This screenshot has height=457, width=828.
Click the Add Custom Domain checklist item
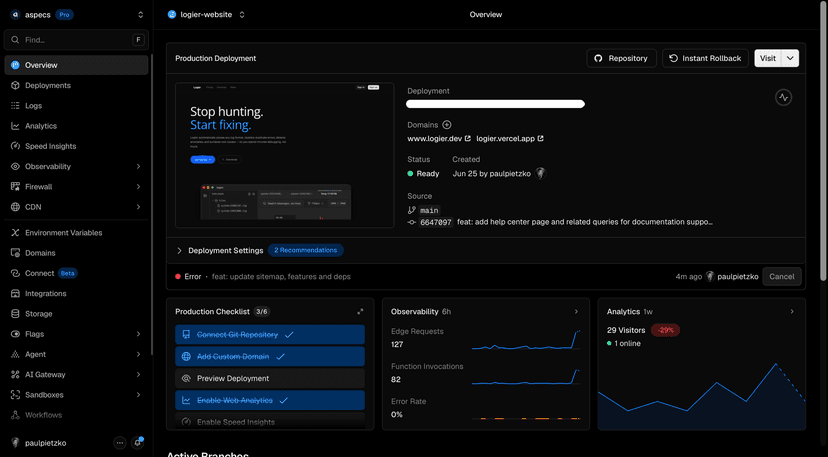[x=270, y=357]
